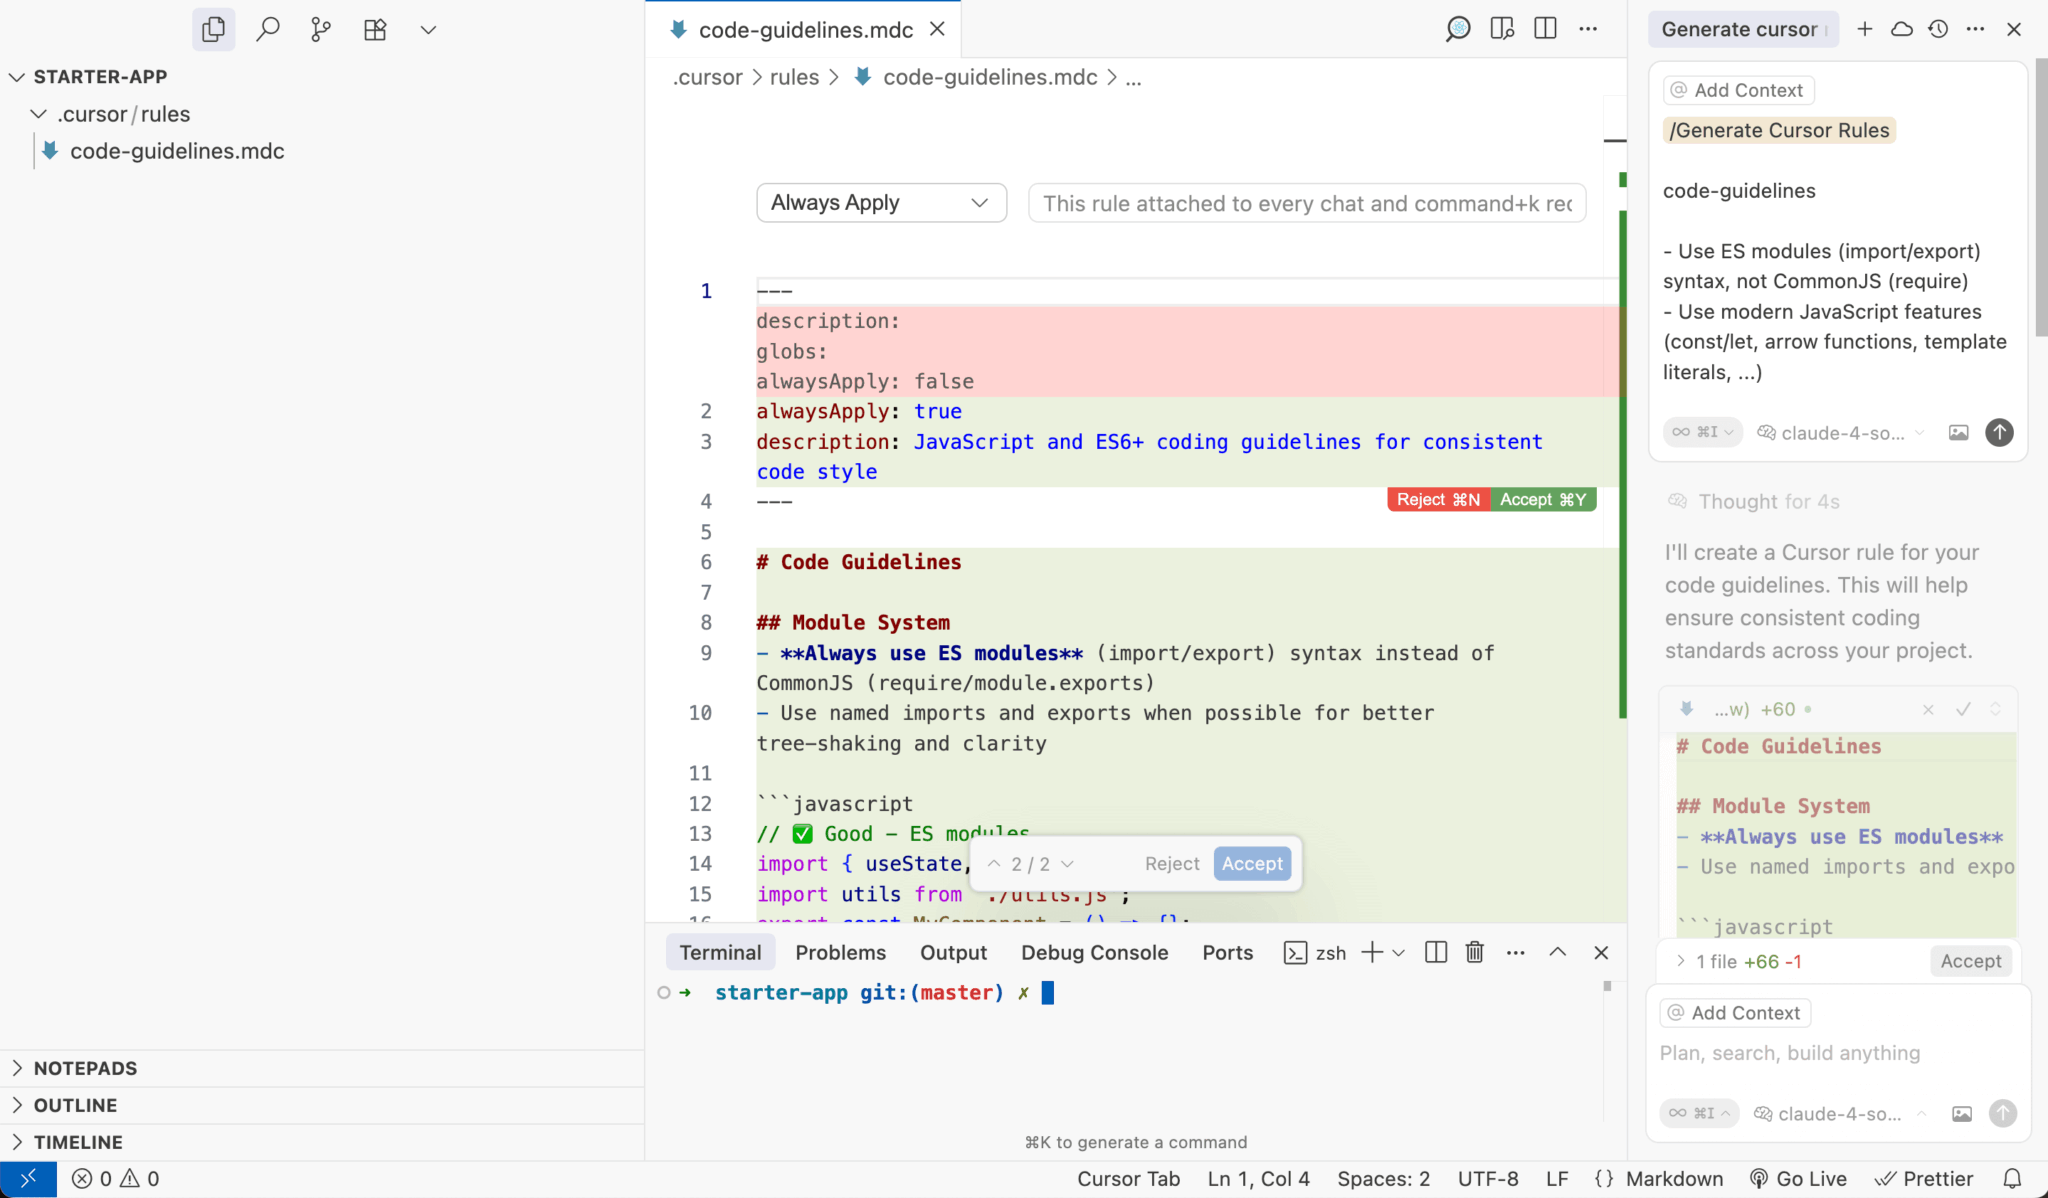Switch to the Ports panel tab
The image size is (2048, 1198).
tap(1227, 952)
